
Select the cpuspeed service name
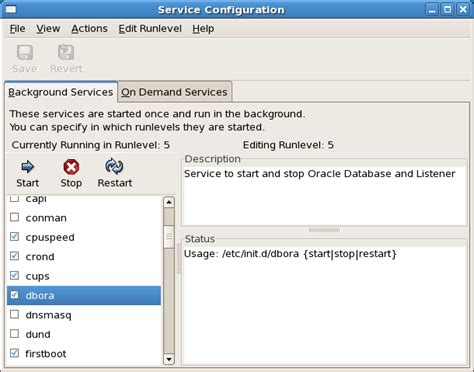click(x=50, y=237)
